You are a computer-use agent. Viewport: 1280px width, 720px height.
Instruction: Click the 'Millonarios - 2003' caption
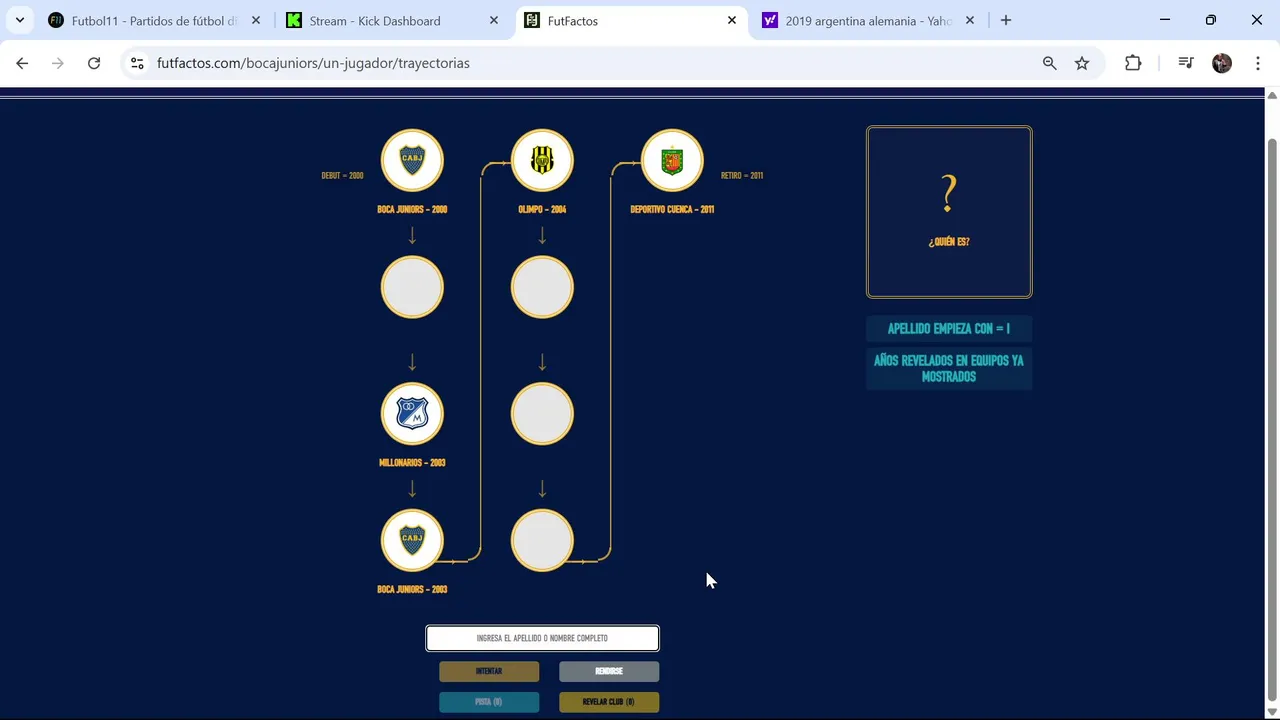pos(412,463)
